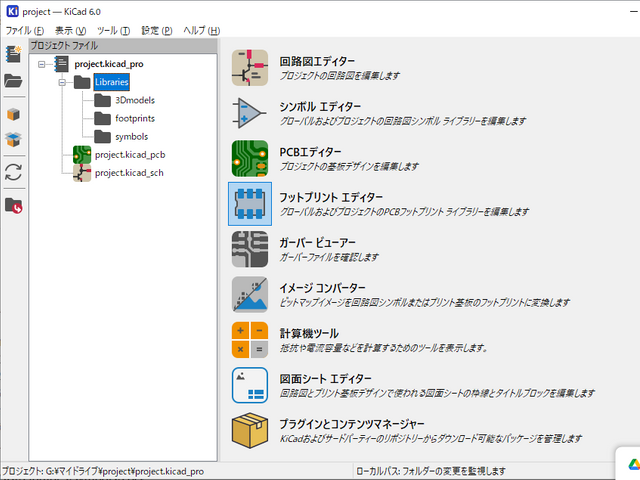Click the KiCad logo in the title bar

tap(13, 11)
